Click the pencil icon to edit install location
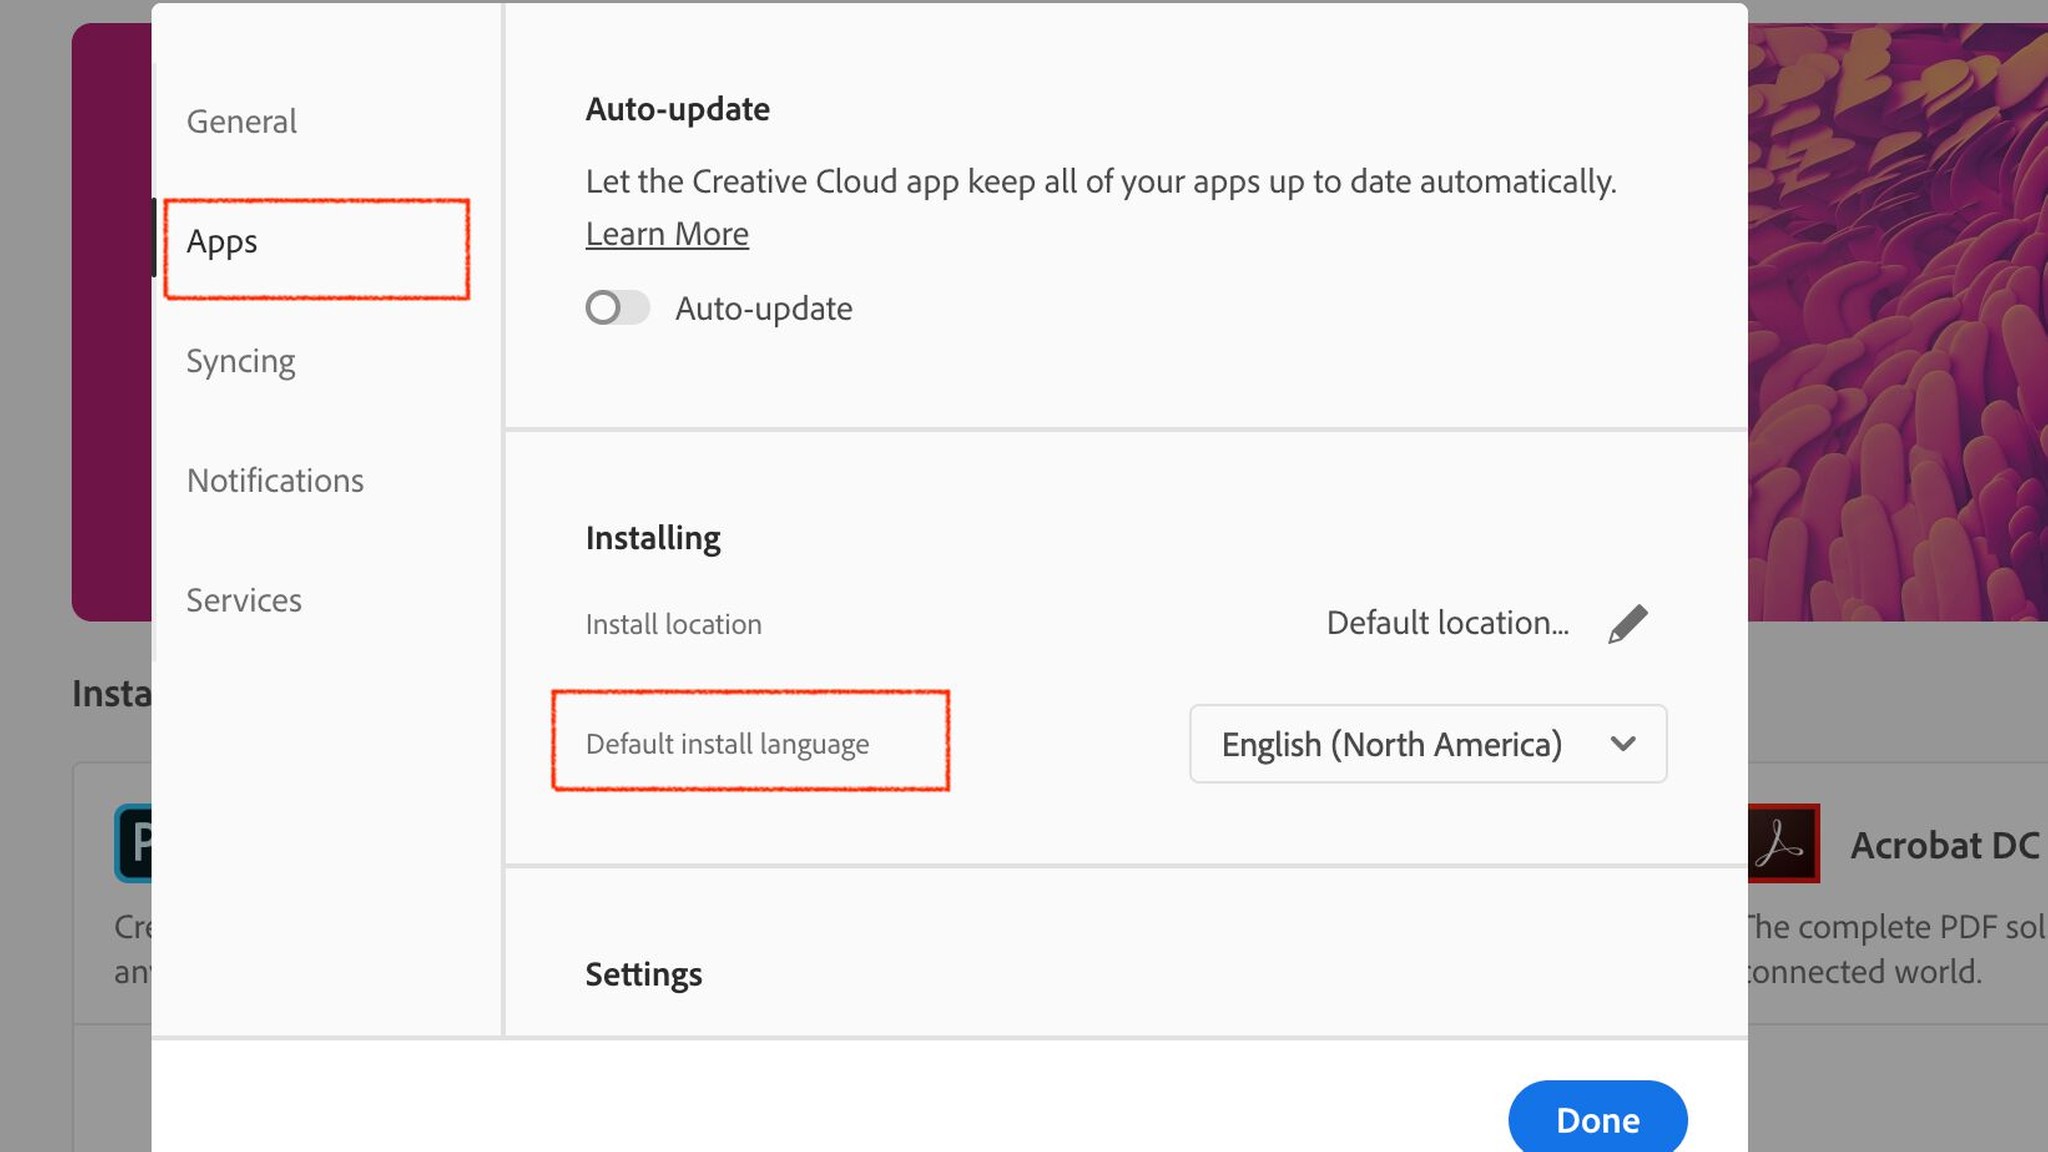The image size is (2048, 1152). 1627,624
